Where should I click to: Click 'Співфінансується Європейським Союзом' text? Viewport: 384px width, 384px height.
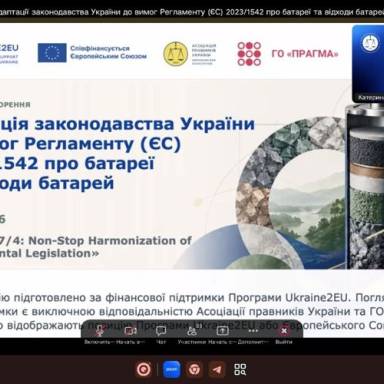[108, 52]
